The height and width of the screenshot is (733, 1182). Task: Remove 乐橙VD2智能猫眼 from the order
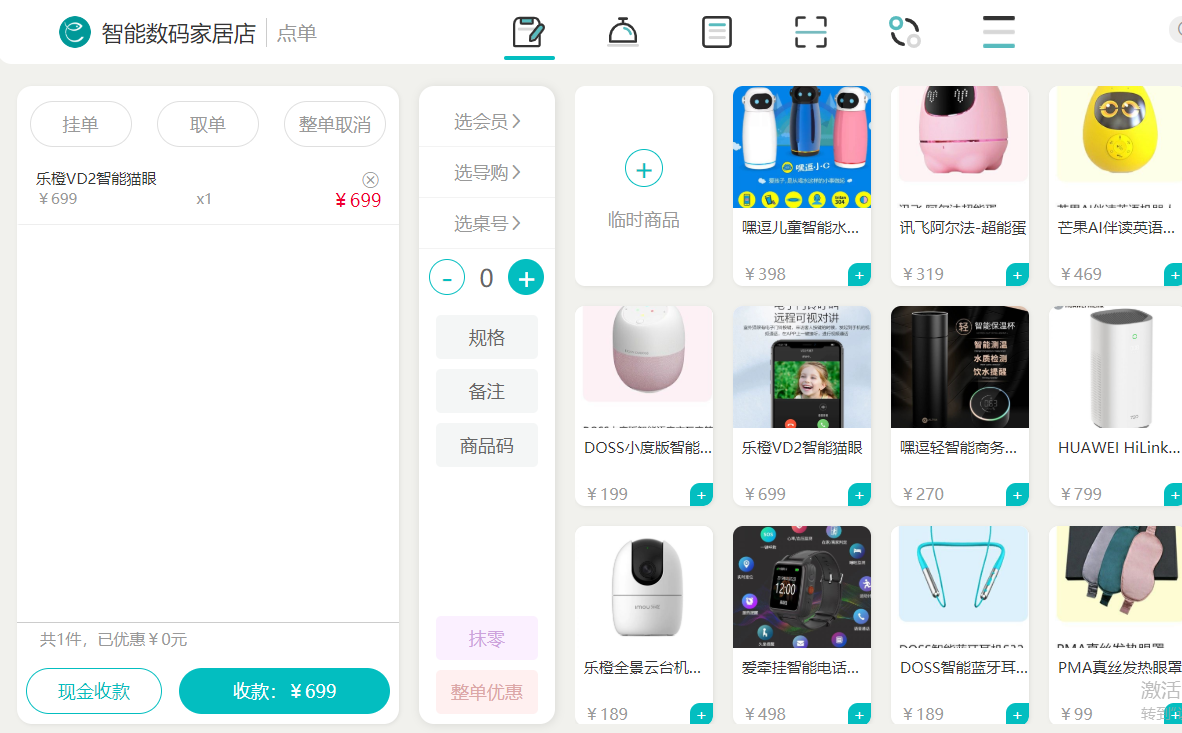pyautogui.click(x=370, y=179)
